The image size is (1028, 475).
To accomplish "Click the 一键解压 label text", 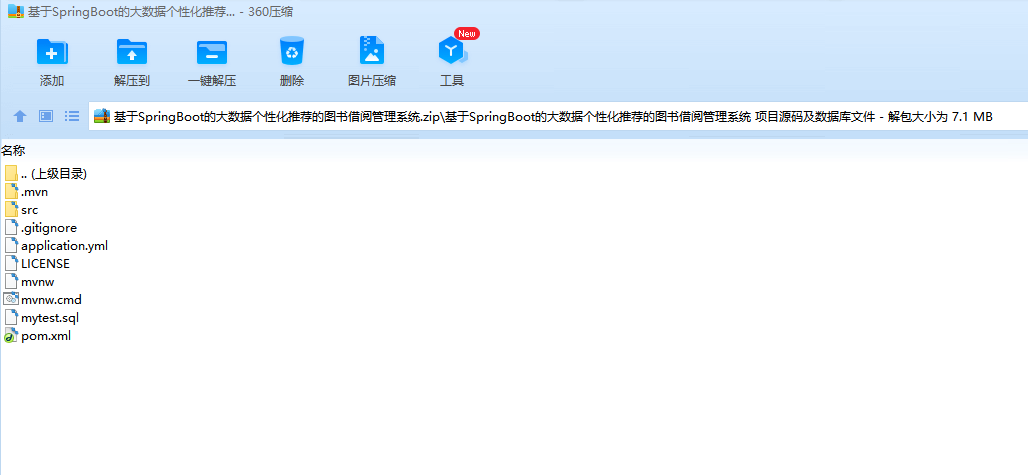I will pyautogui.click(x=212, y=81).
